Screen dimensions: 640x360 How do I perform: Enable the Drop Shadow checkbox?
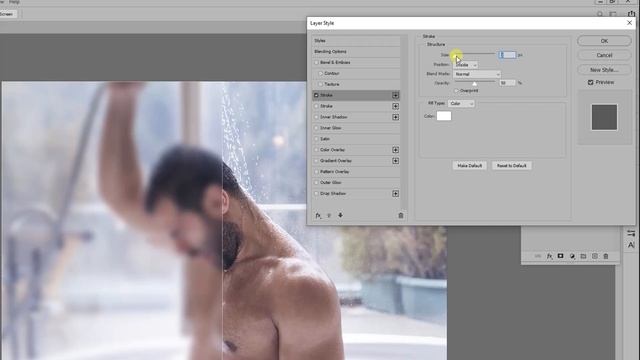click(316, 193)
